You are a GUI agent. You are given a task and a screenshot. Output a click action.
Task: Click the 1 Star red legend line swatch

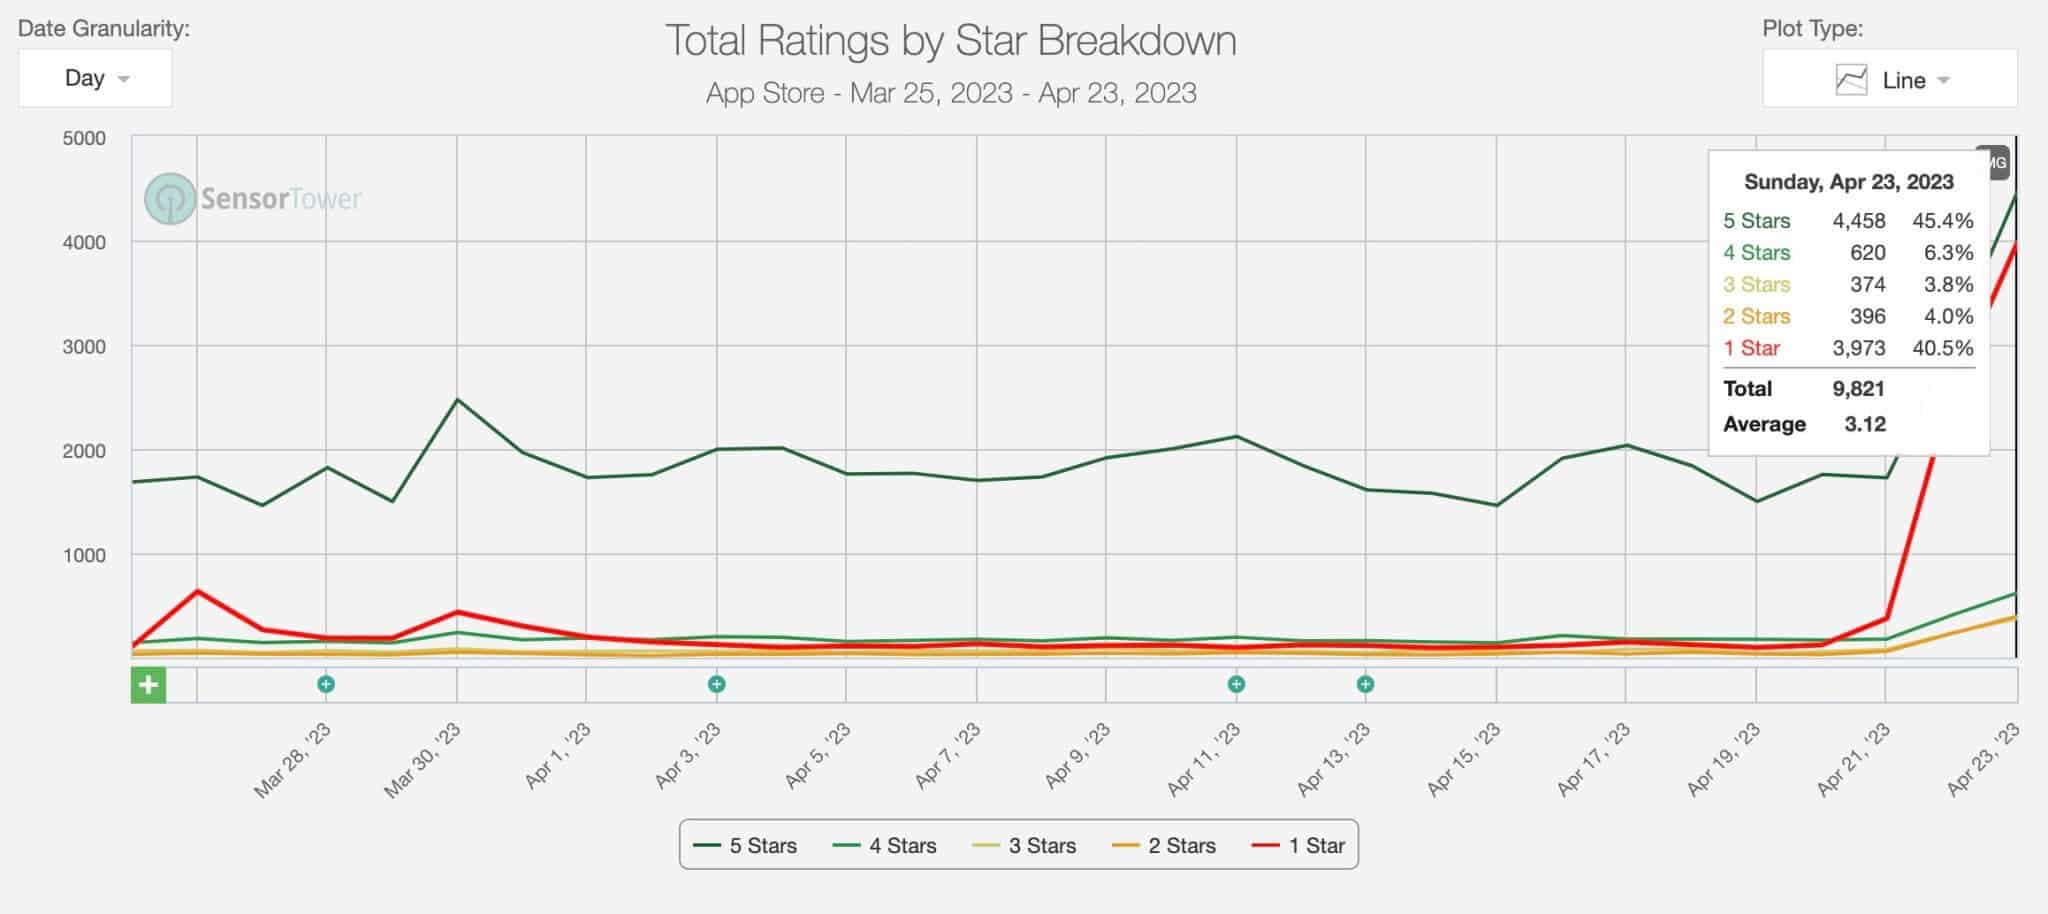pyautogui.click(x=1265, y=846)
